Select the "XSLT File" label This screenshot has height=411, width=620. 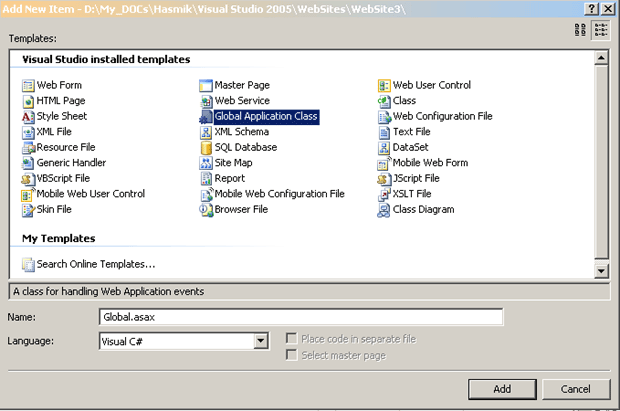point(412,194)
